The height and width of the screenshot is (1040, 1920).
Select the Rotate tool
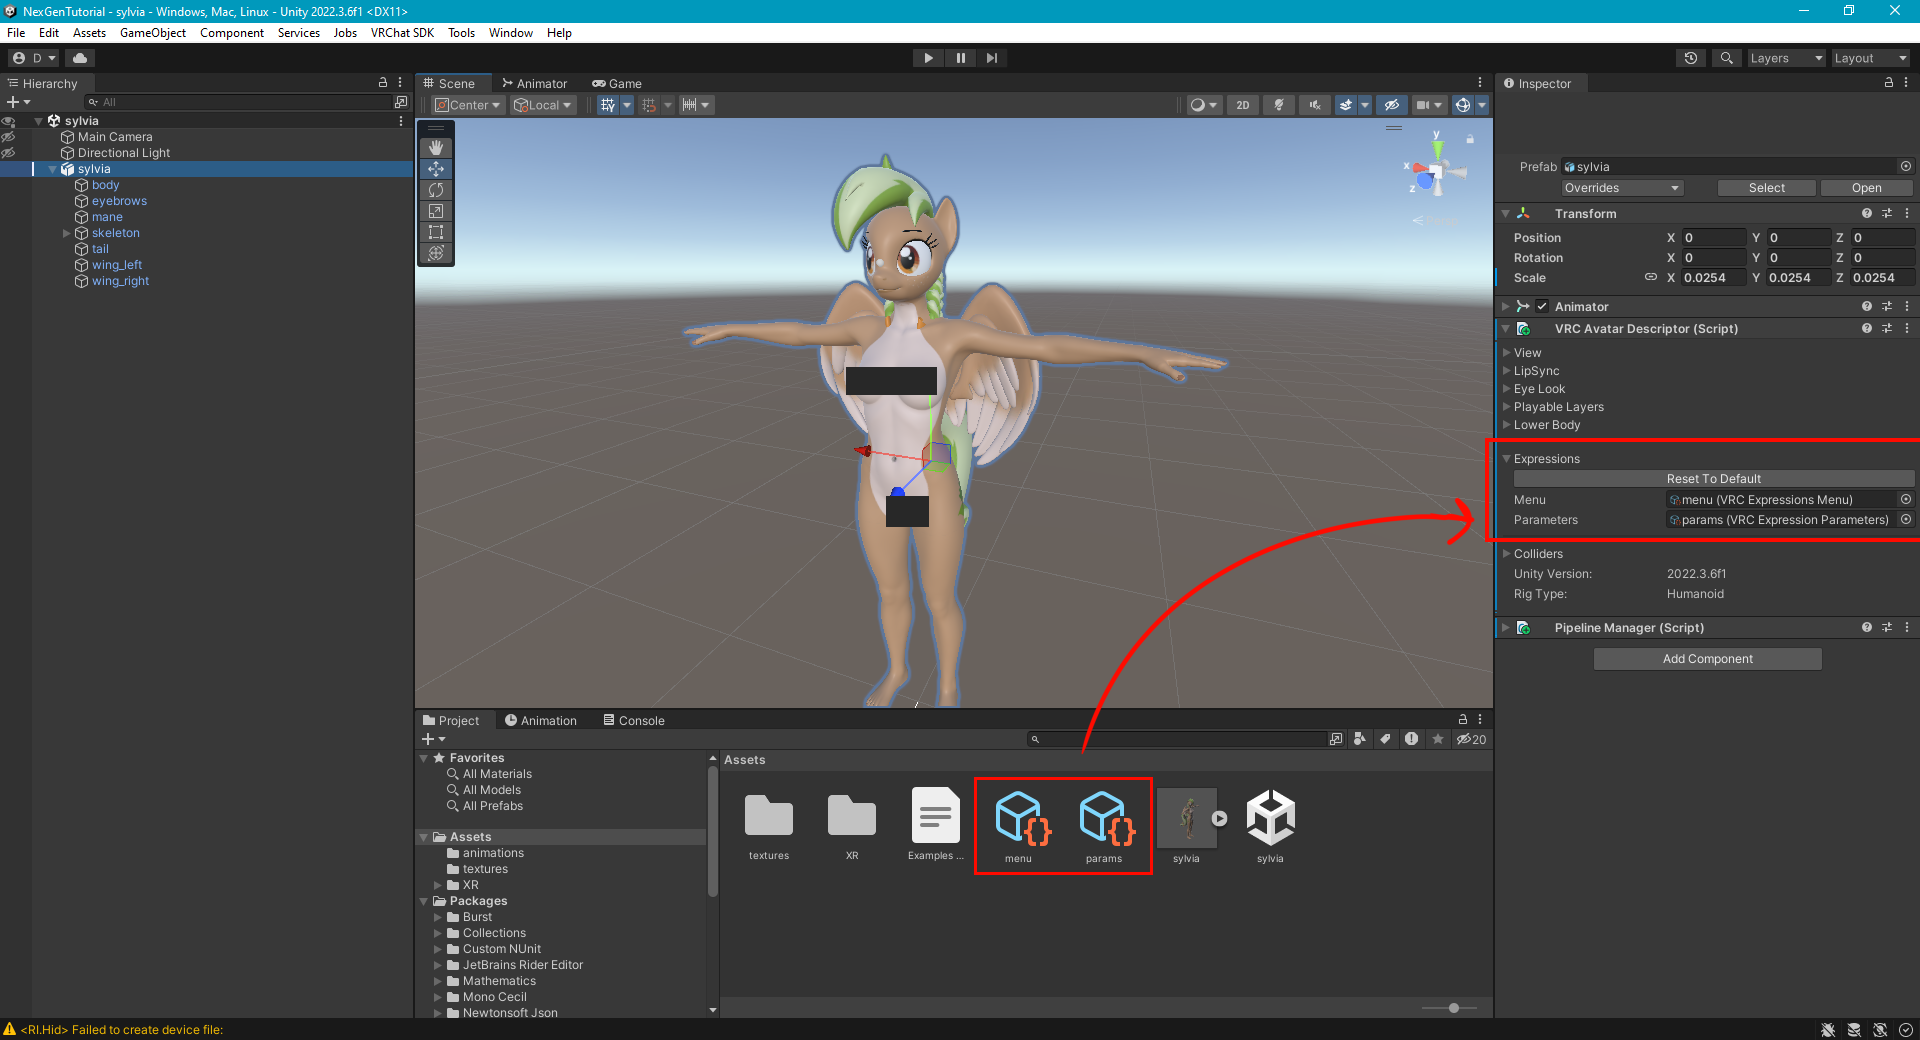tap(436, 190)
